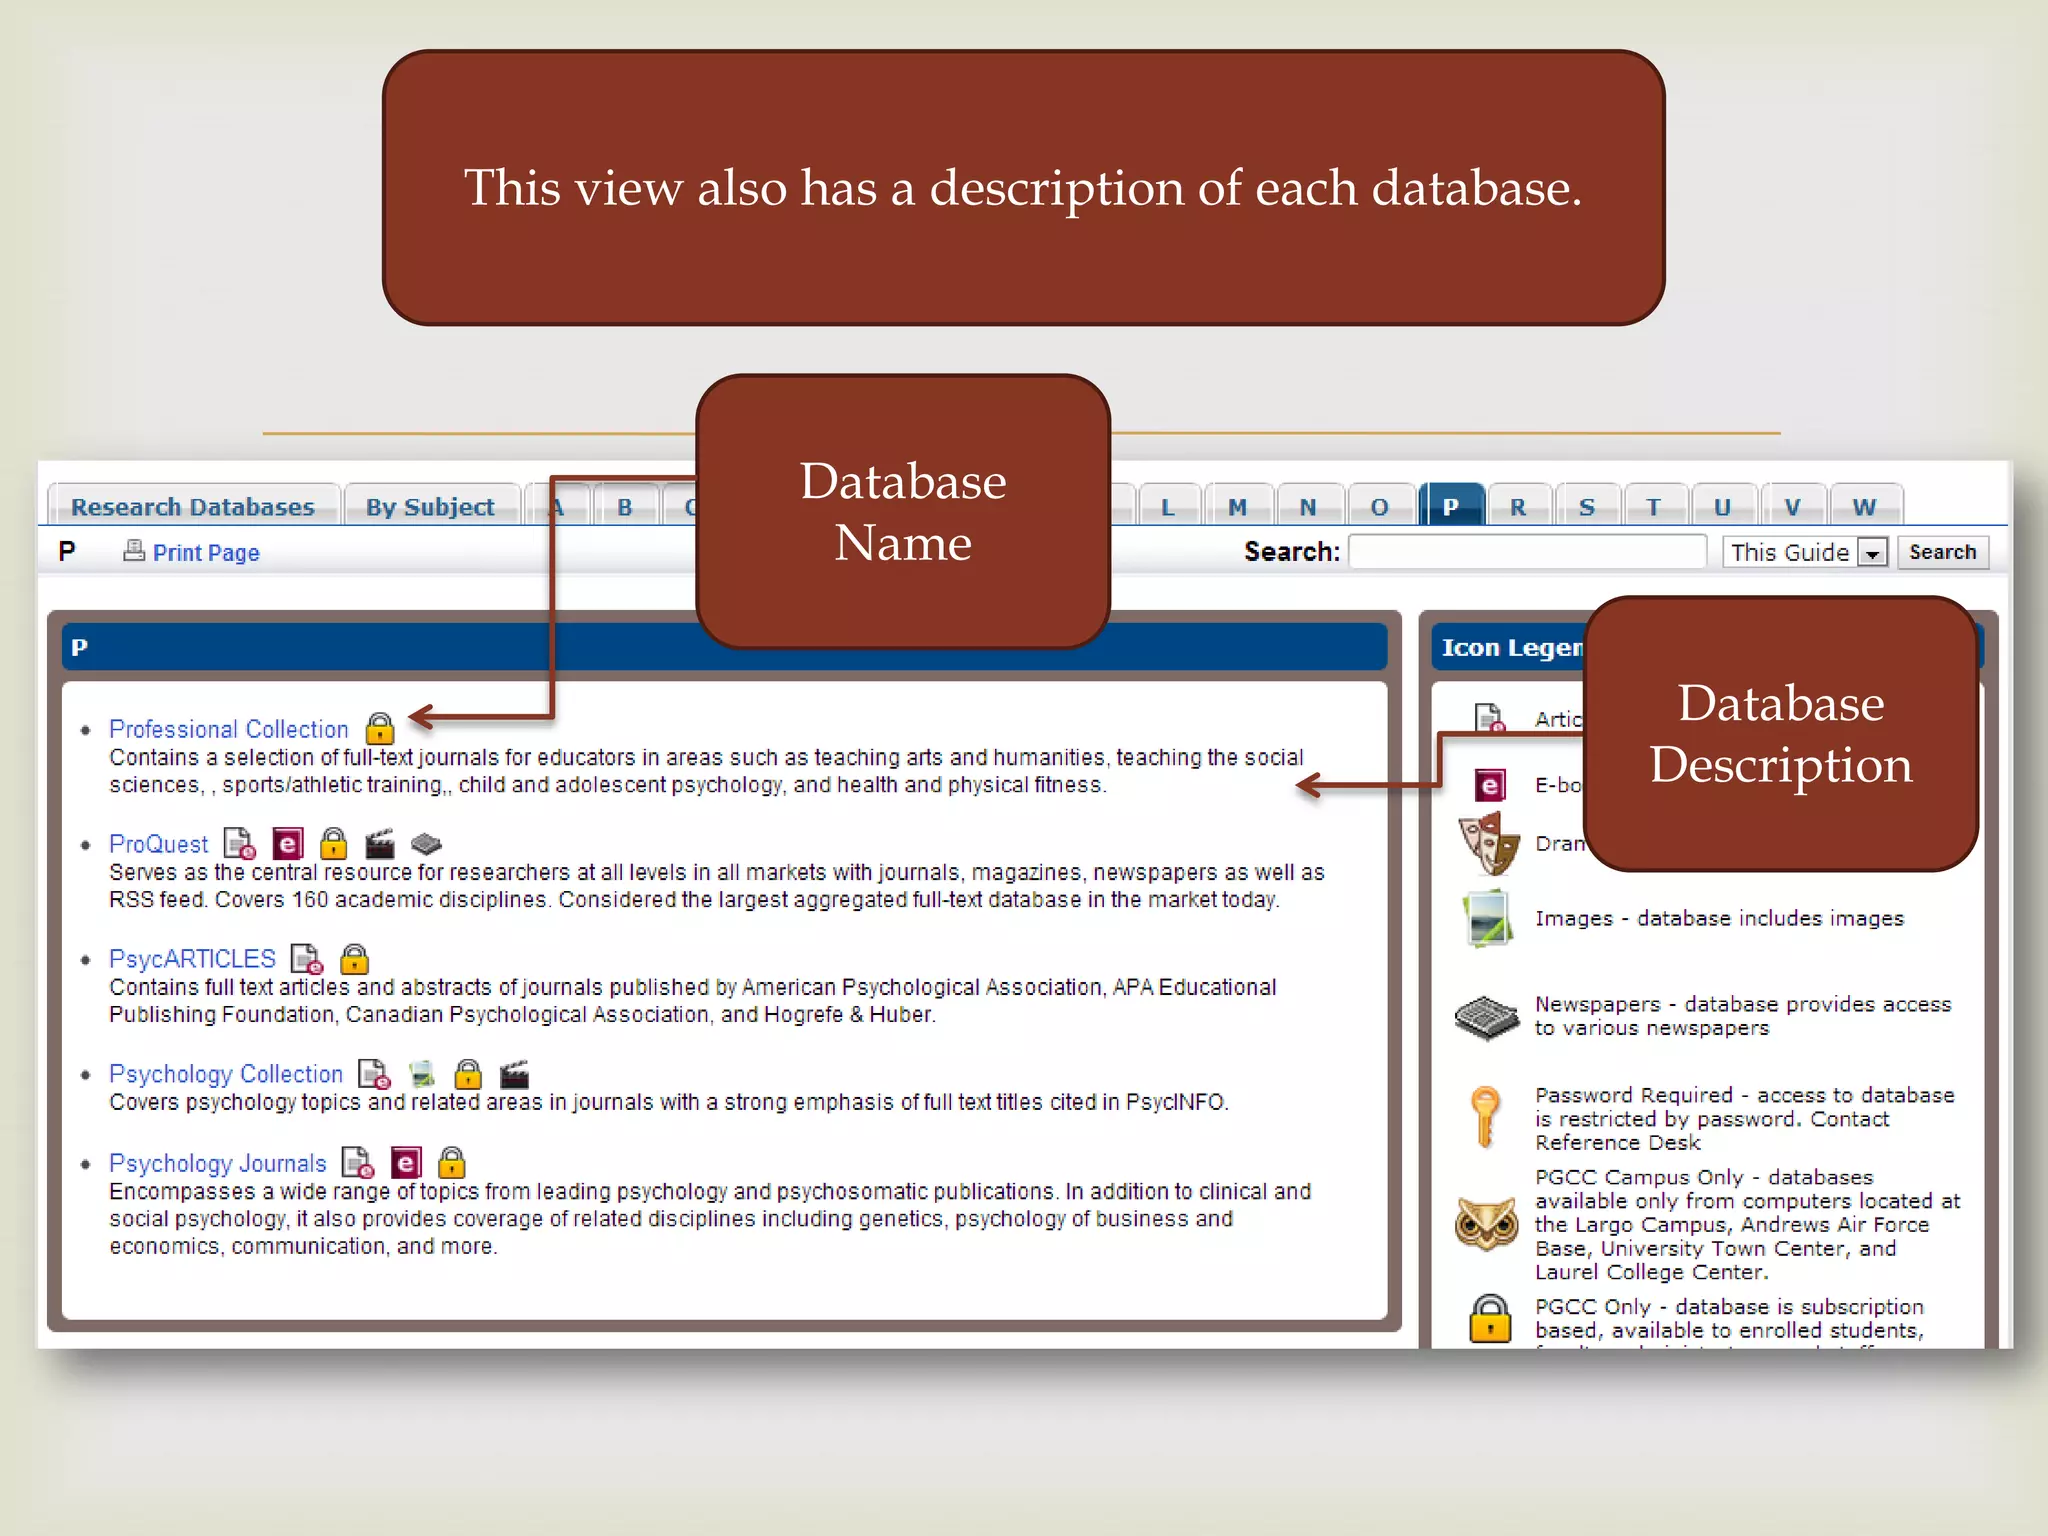Click the blue P section header bar
The height and width of the screenshot is (1536, 2048).
[724, 647]
